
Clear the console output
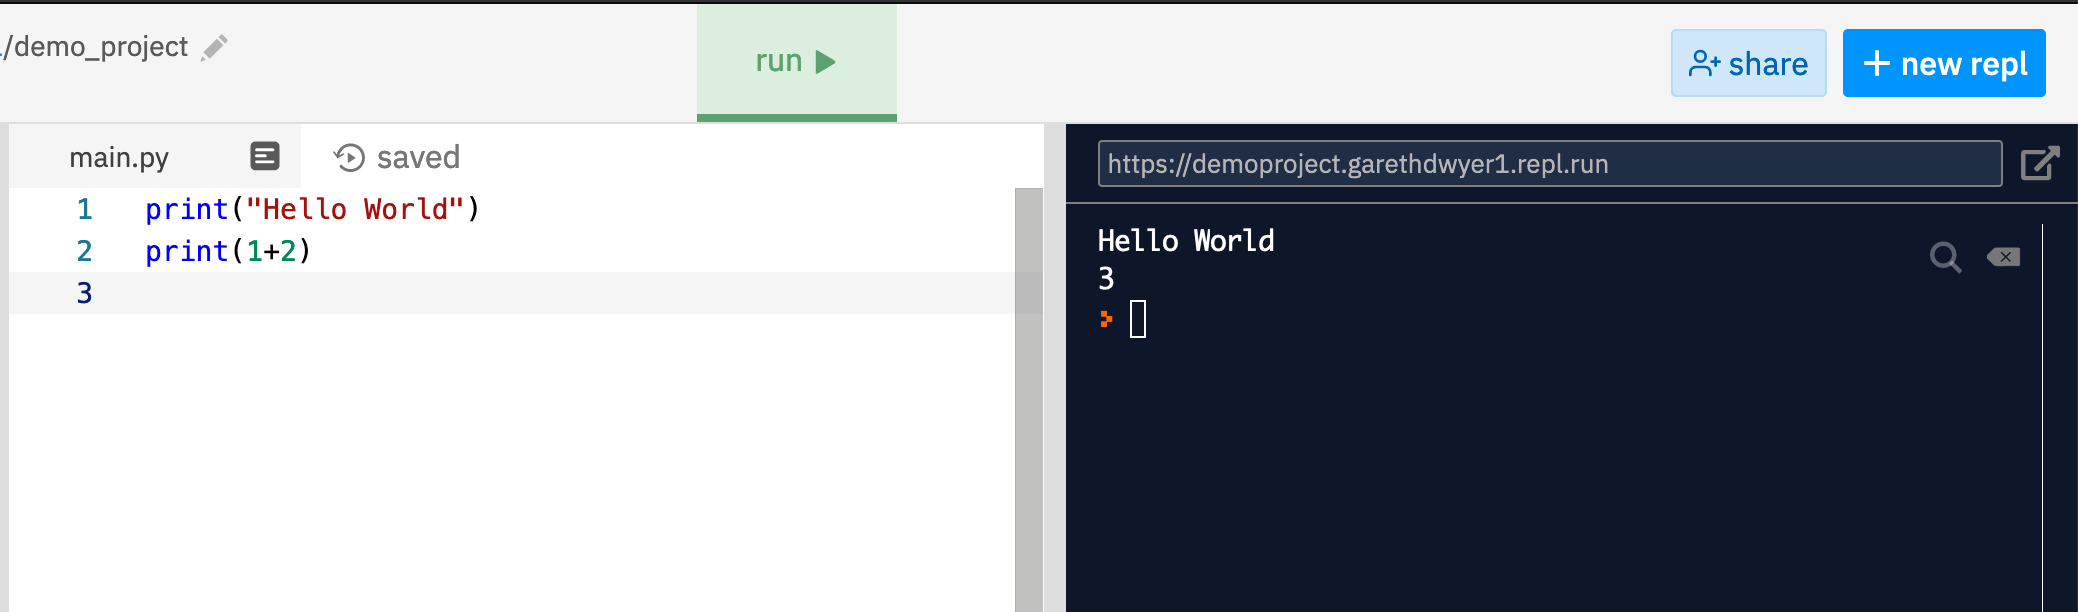click(x=2003, y=257)
